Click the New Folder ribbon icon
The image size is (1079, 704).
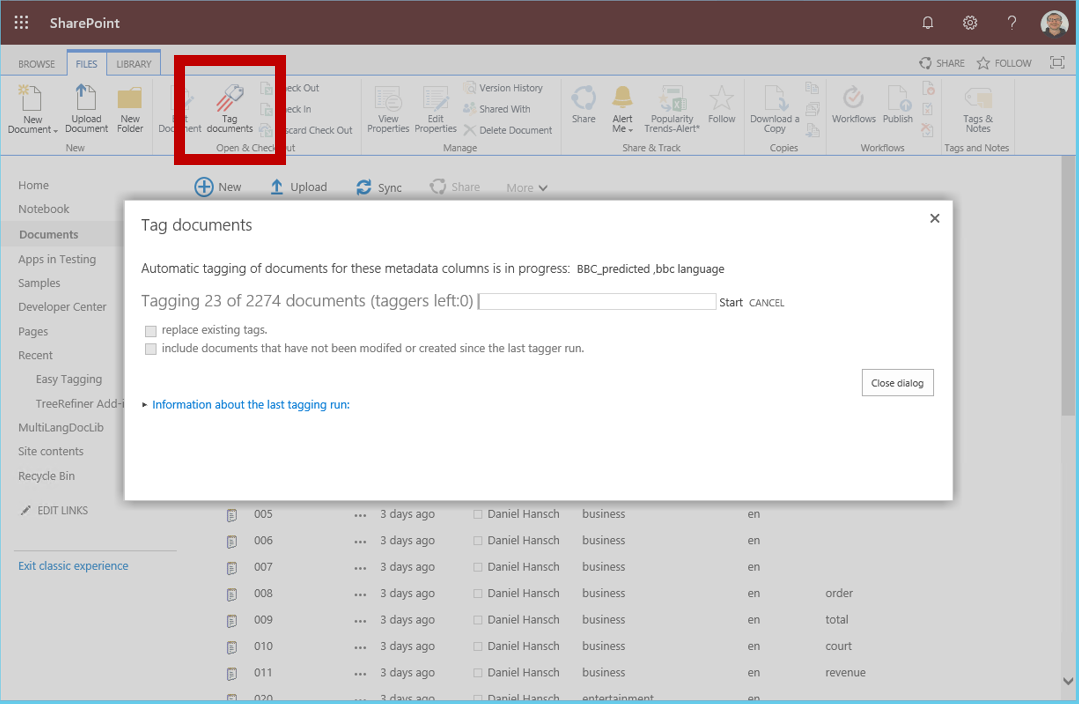pos(130,100)
